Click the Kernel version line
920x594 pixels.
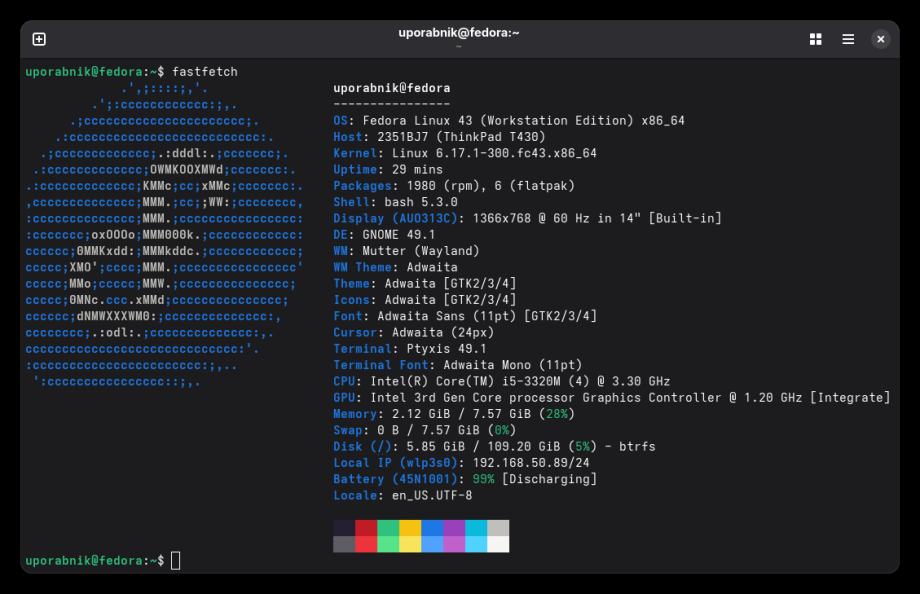465,153
